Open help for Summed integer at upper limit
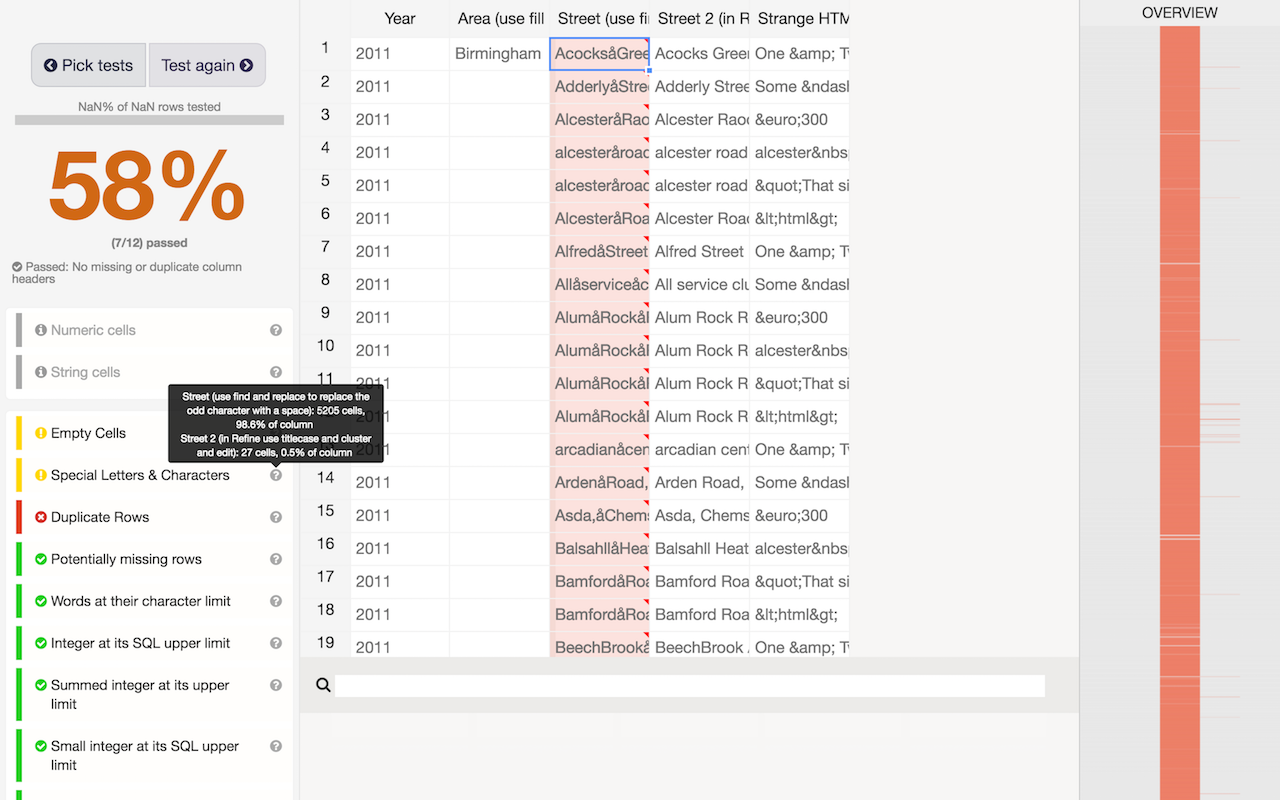 [x=276, y=685]
